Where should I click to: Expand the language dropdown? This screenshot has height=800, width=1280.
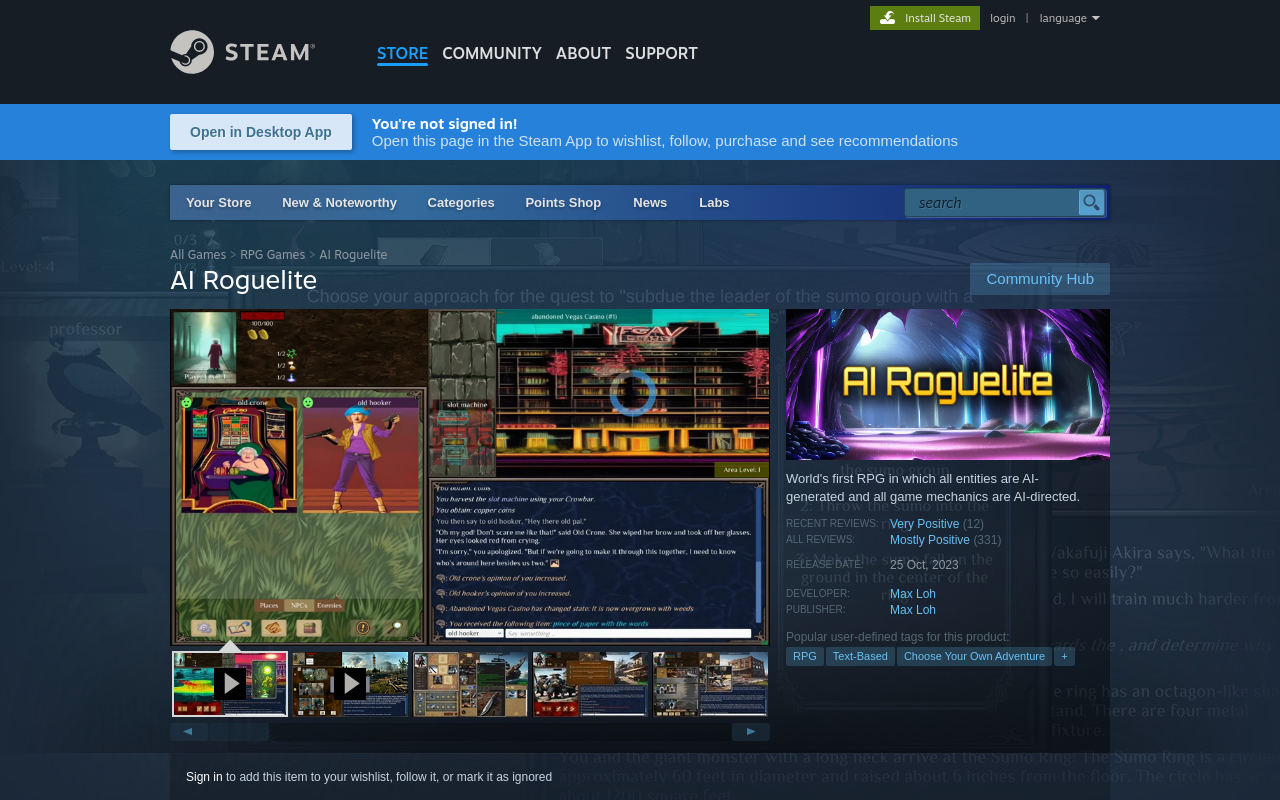pos(1069,18)
